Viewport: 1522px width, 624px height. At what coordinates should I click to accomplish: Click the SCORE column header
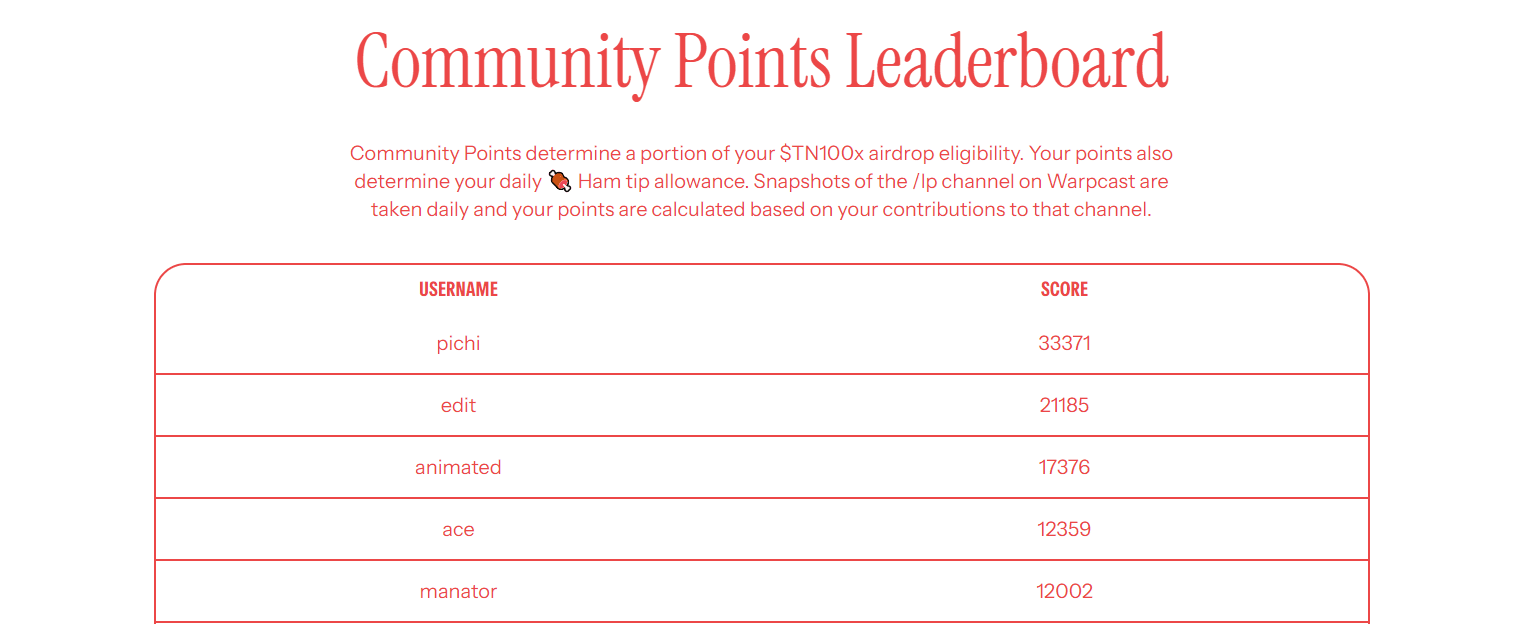pyautogui.click(x=1064, y=289)
